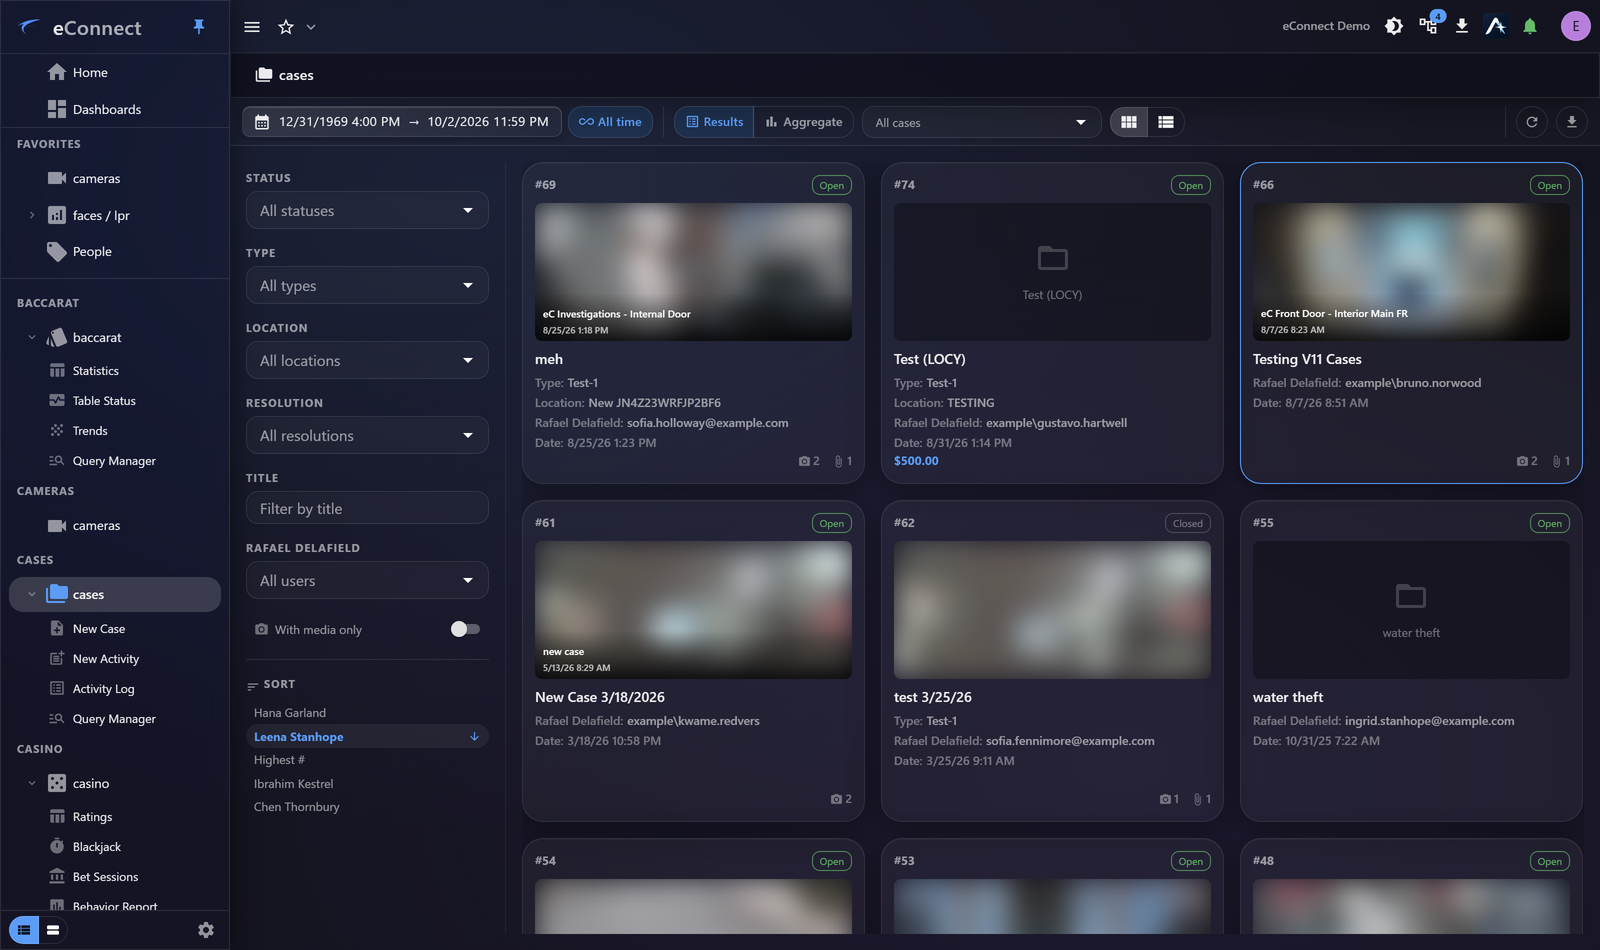Open the All resolutions dropdown
1600x950 pixels.
[367, 436]
